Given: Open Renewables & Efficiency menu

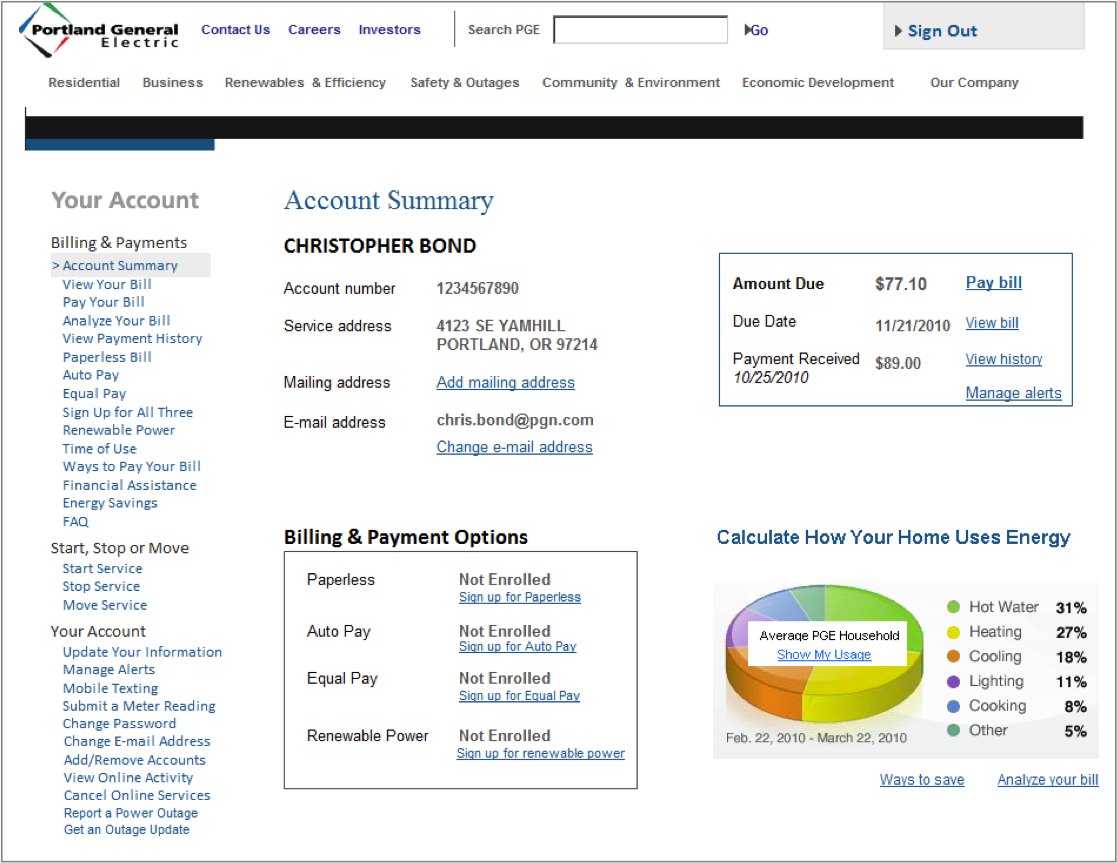Looking at the screenshot, I should [x=305, y=83].
